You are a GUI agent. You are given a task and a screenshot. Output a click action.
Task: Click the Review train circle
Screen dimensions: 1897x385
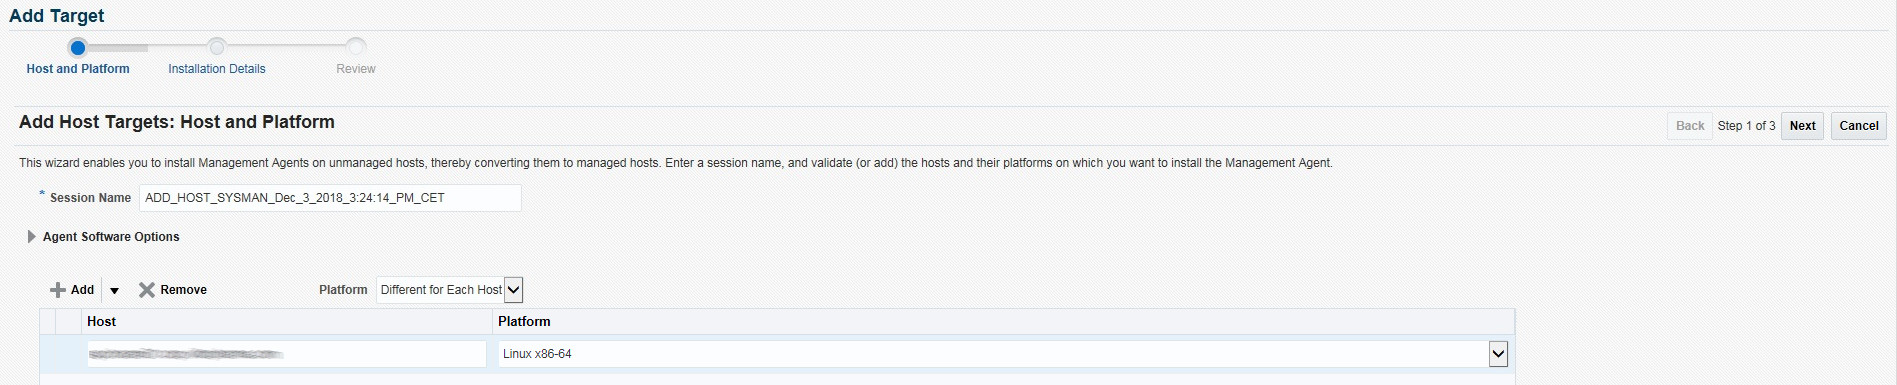coord(356,47)
